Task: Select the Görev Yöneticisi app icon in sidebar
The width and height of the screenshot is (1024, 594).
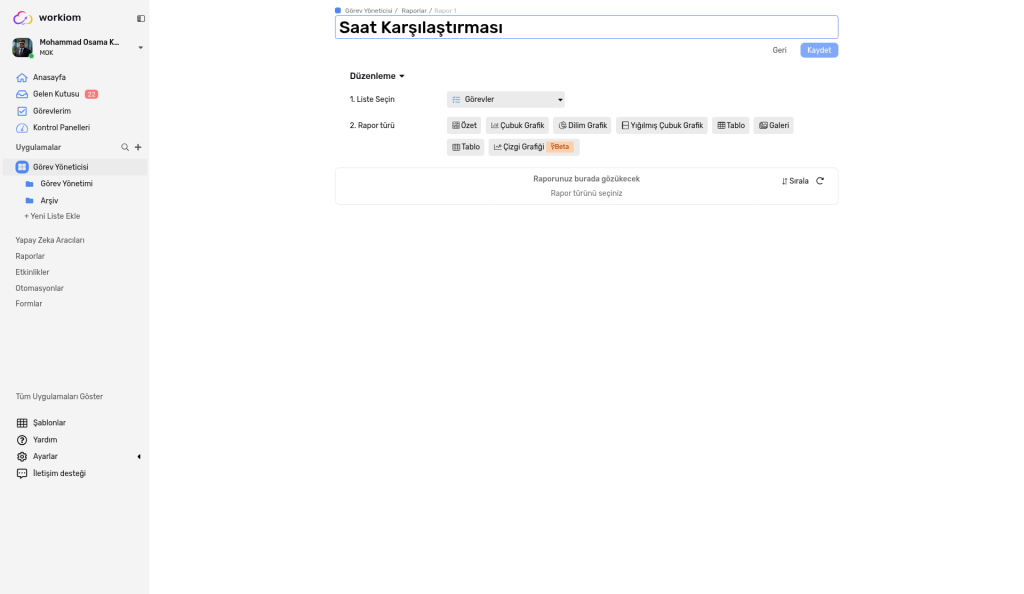Action: point(22,167)
